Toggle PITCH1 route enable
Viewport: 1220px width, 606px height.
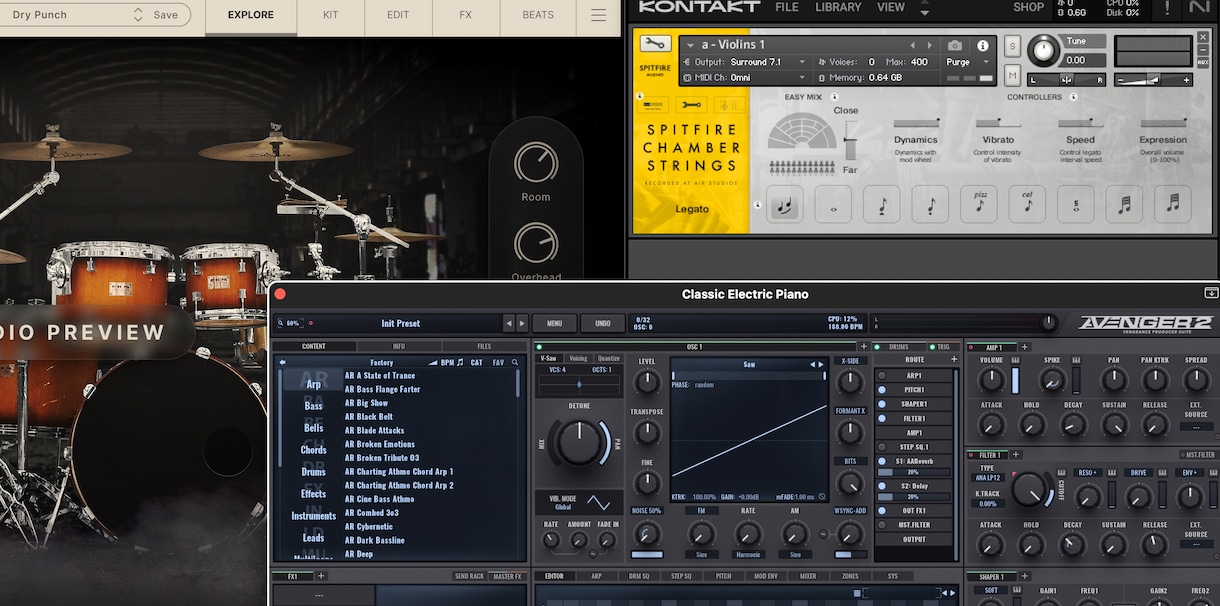tap(882, 390)
